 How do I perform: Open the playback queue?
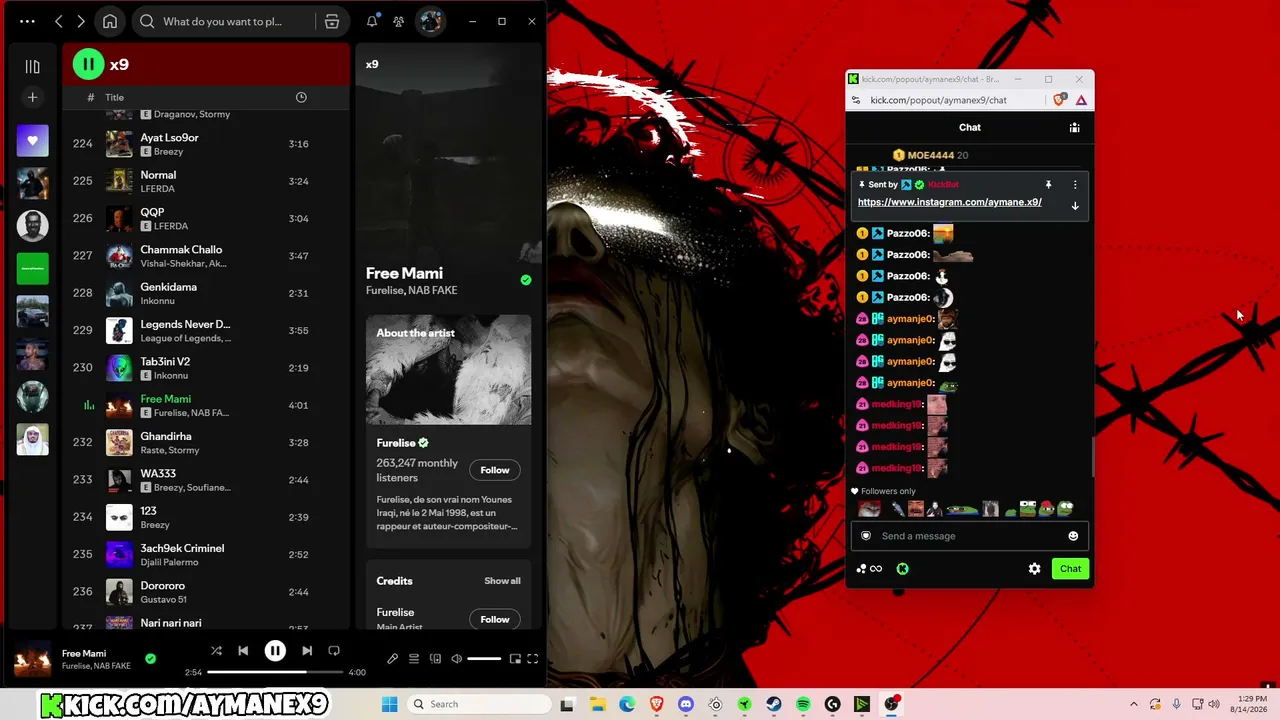click(414, 659)
